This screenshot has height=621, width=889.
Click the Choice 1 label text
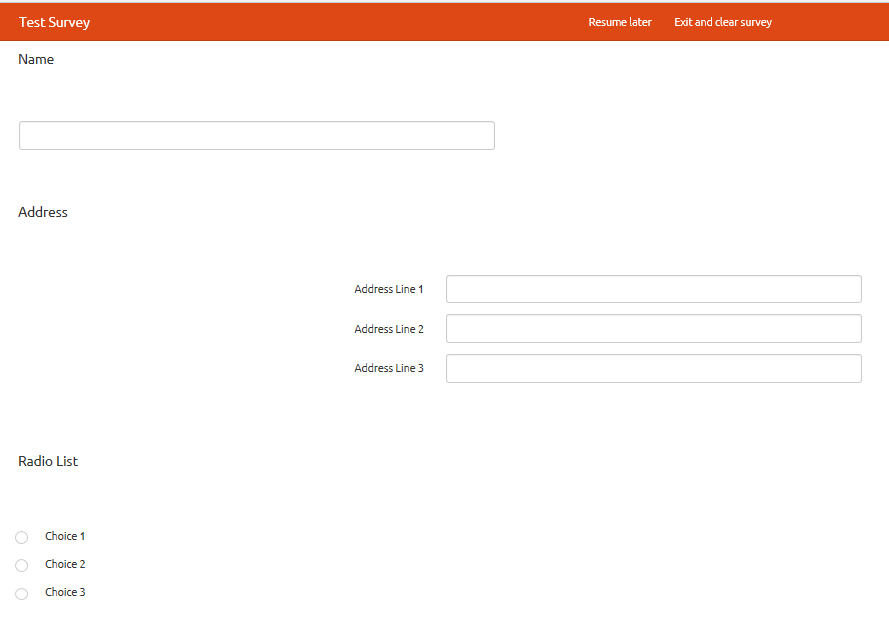65,536
